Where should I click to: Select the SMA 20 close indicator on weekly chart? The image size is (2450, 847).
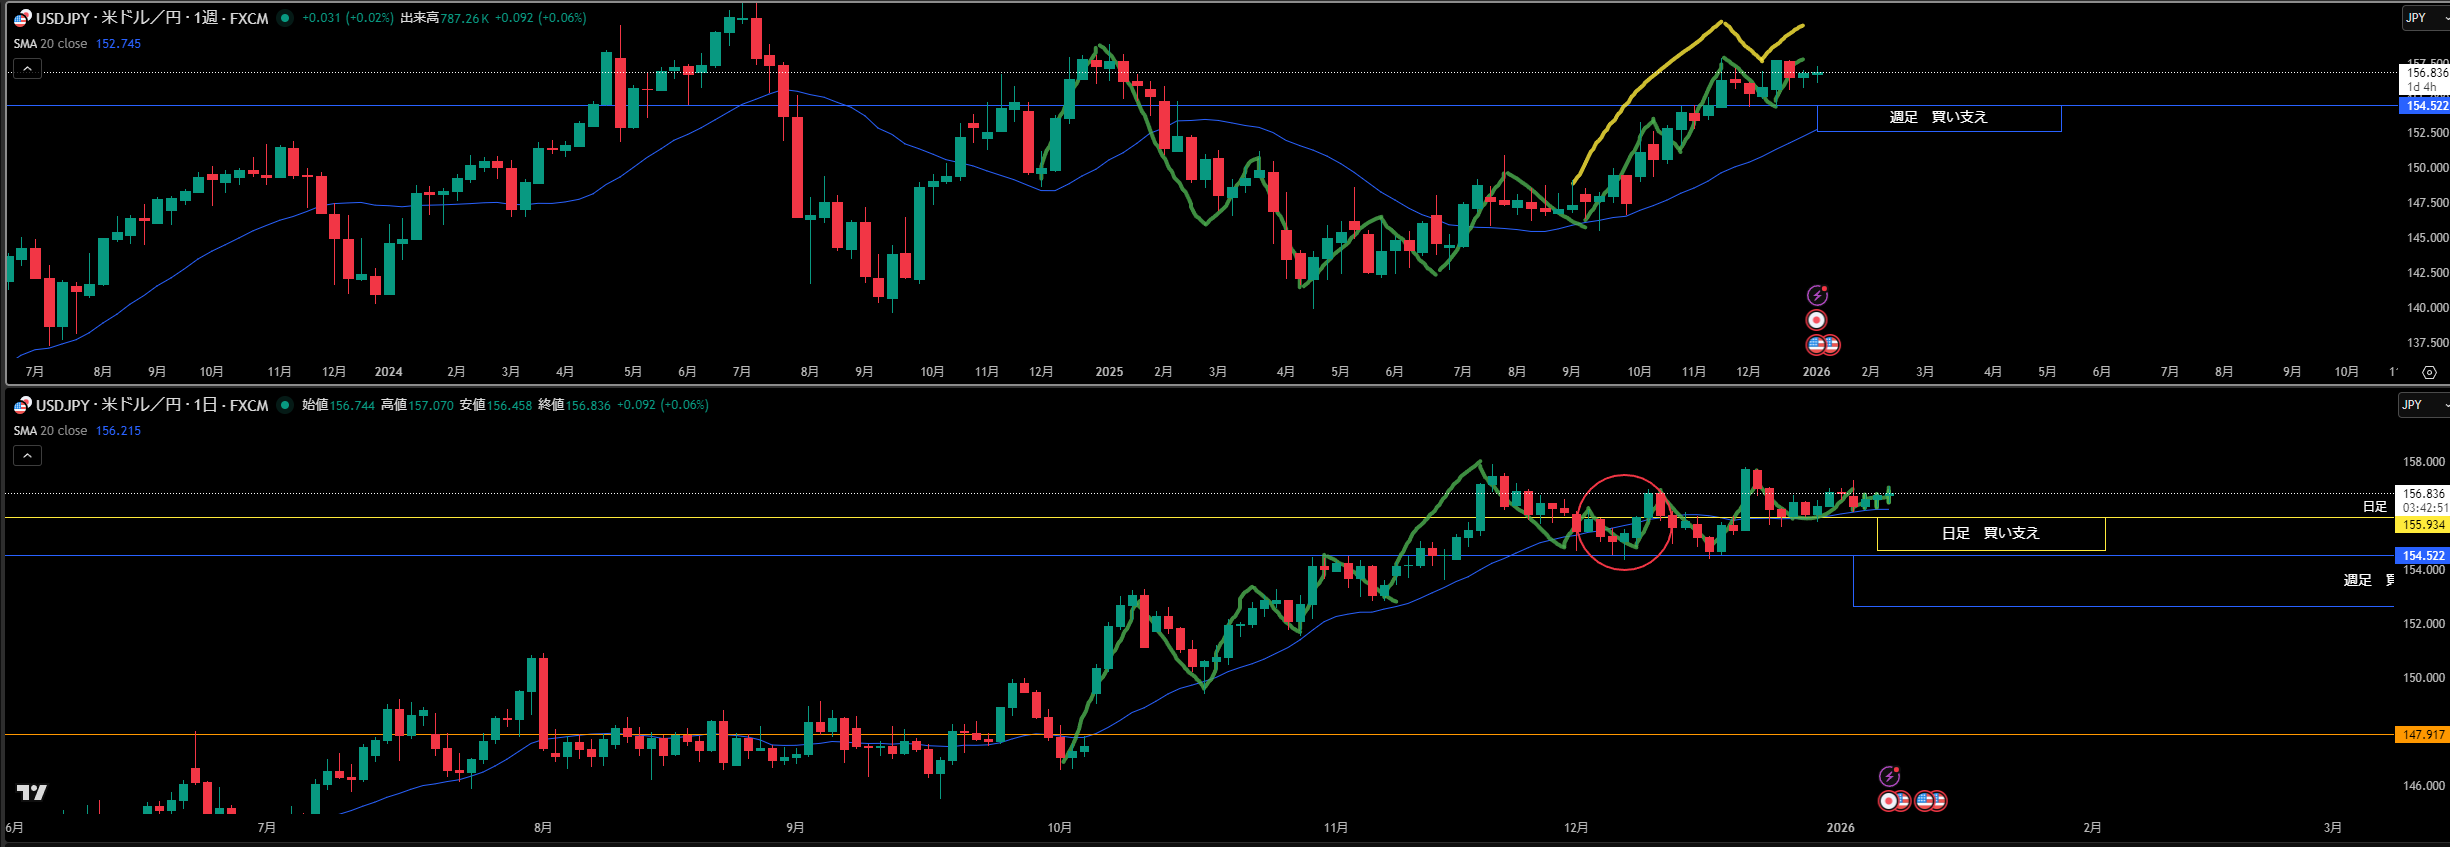51,44
